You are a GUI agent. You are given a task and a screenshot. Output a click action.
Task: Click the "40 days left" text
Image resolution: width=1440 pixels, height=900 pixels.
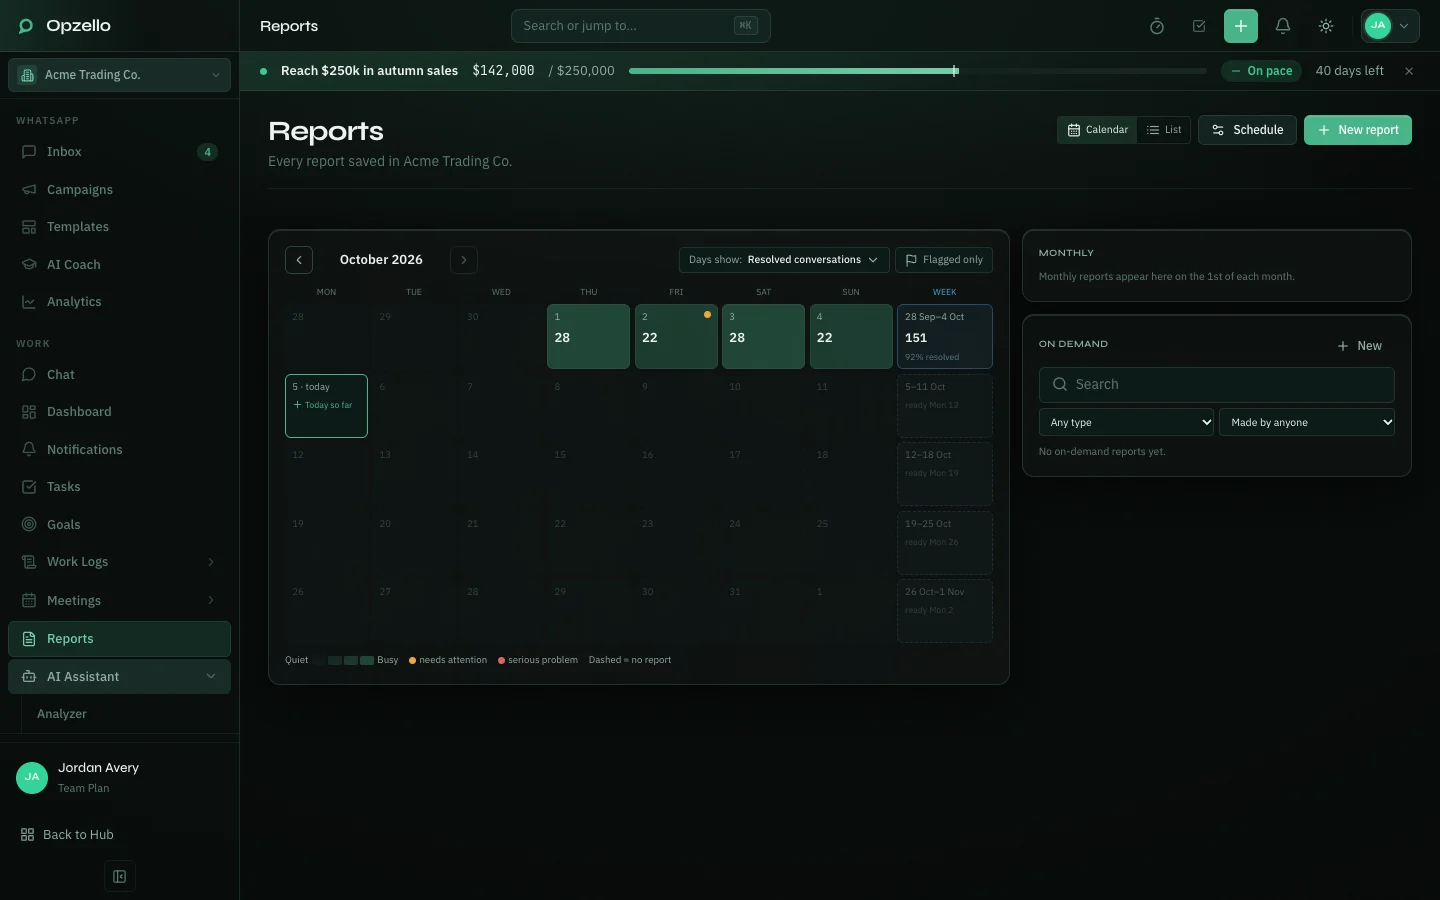[x=1350, y=71]
